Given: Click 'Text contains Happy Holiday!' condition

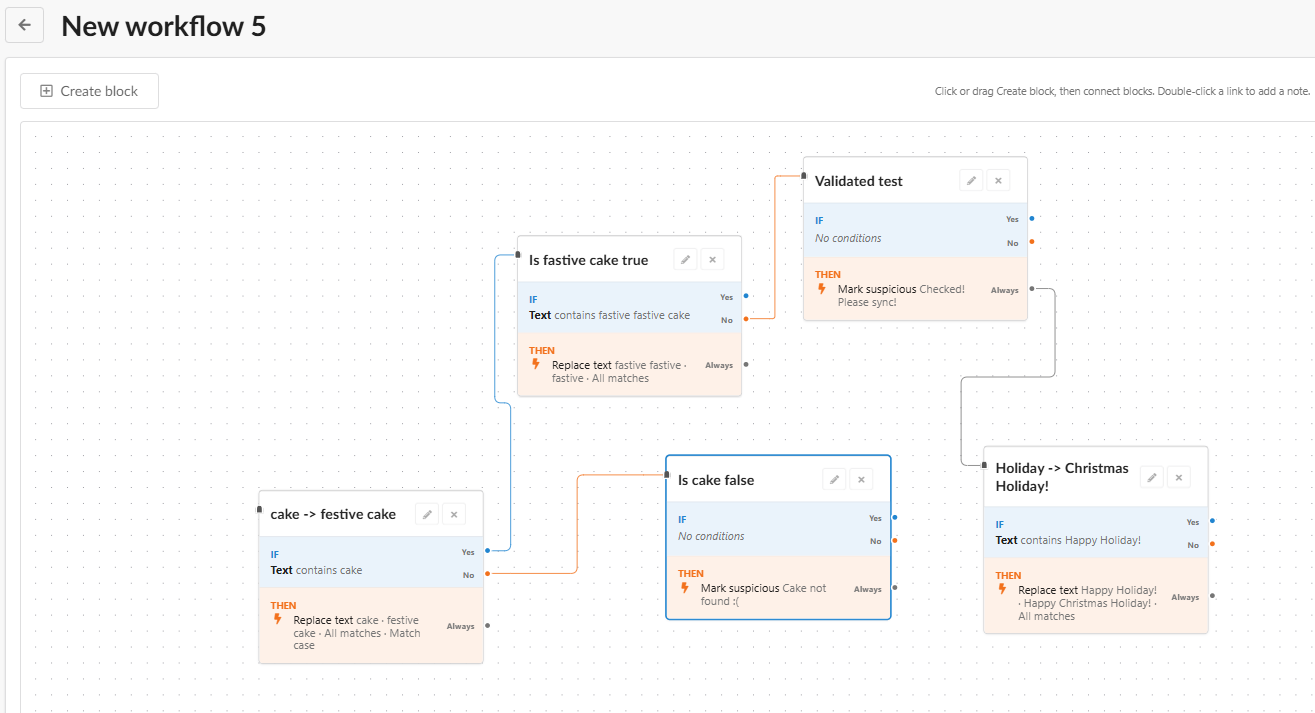Looking at the screenshot, I should tap(1068, 540).
